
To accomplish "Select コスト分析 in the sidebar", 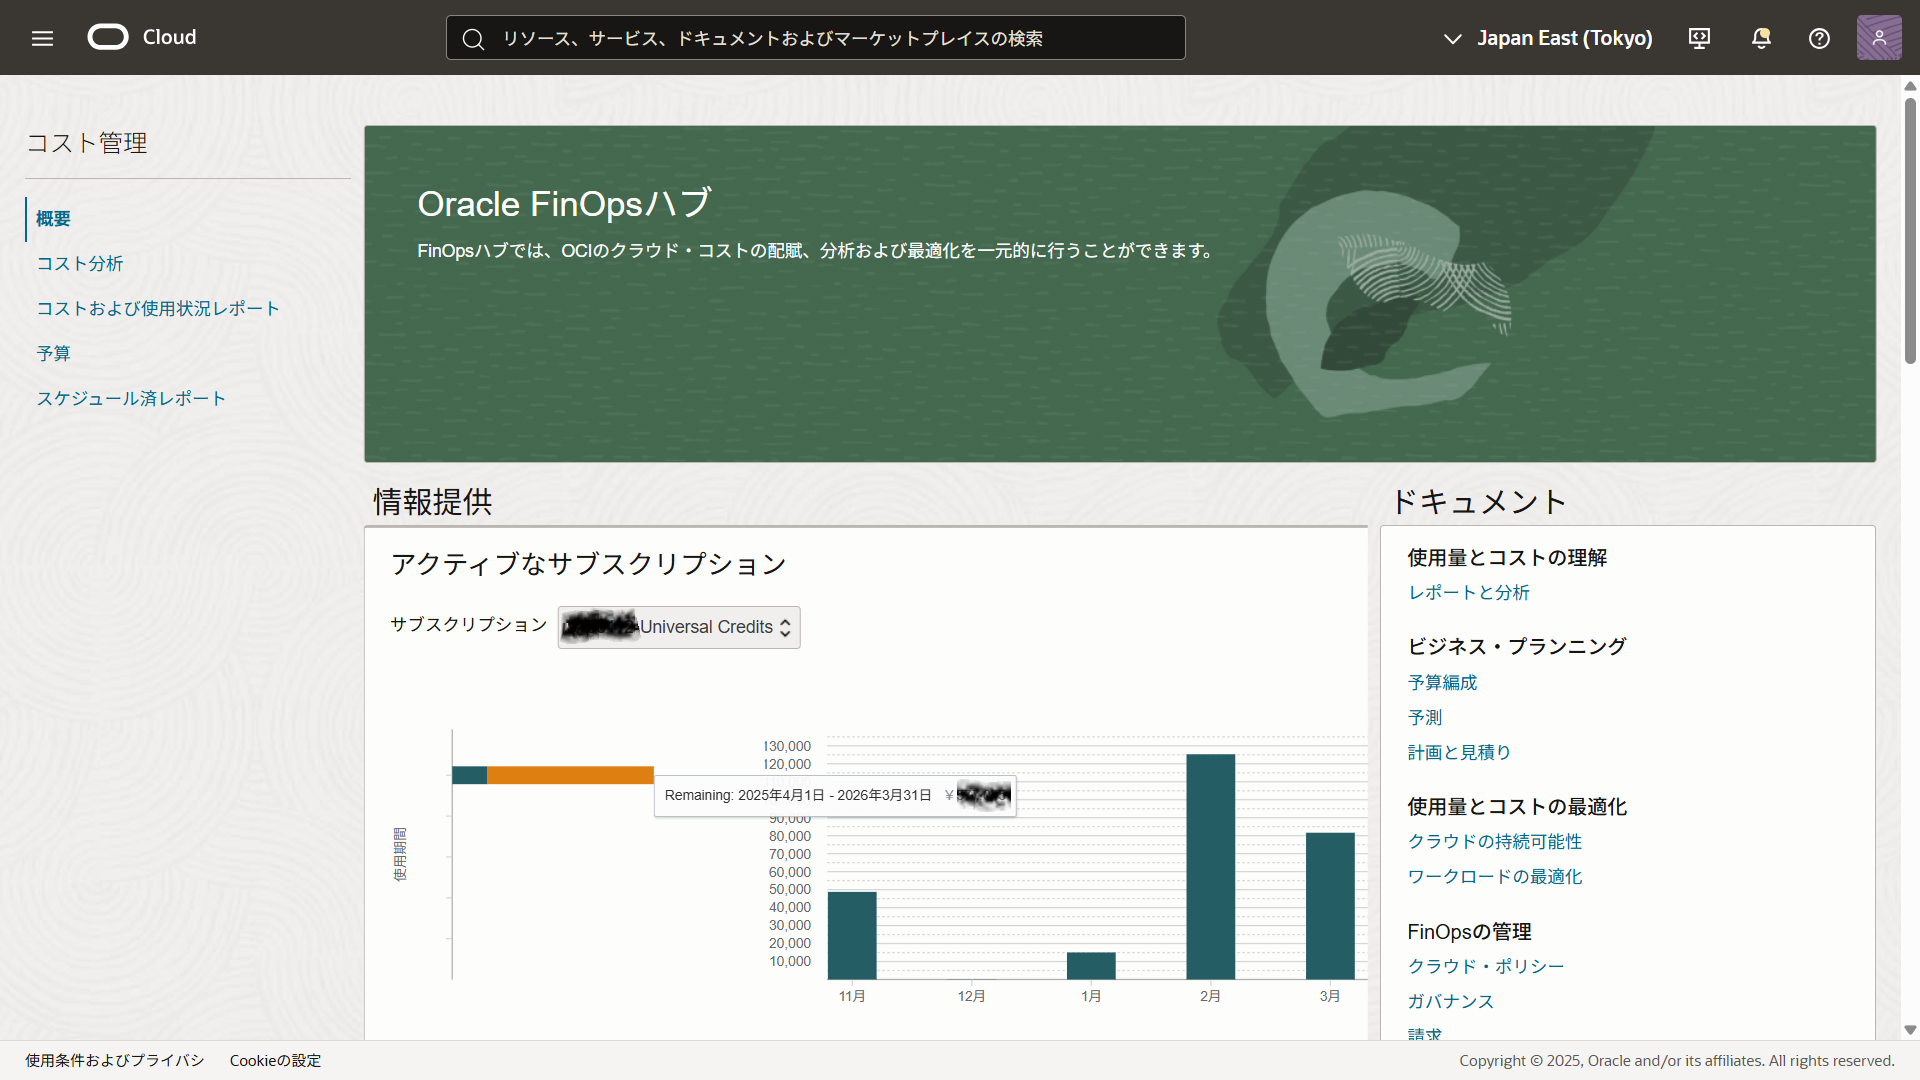I will click(80, 264).
